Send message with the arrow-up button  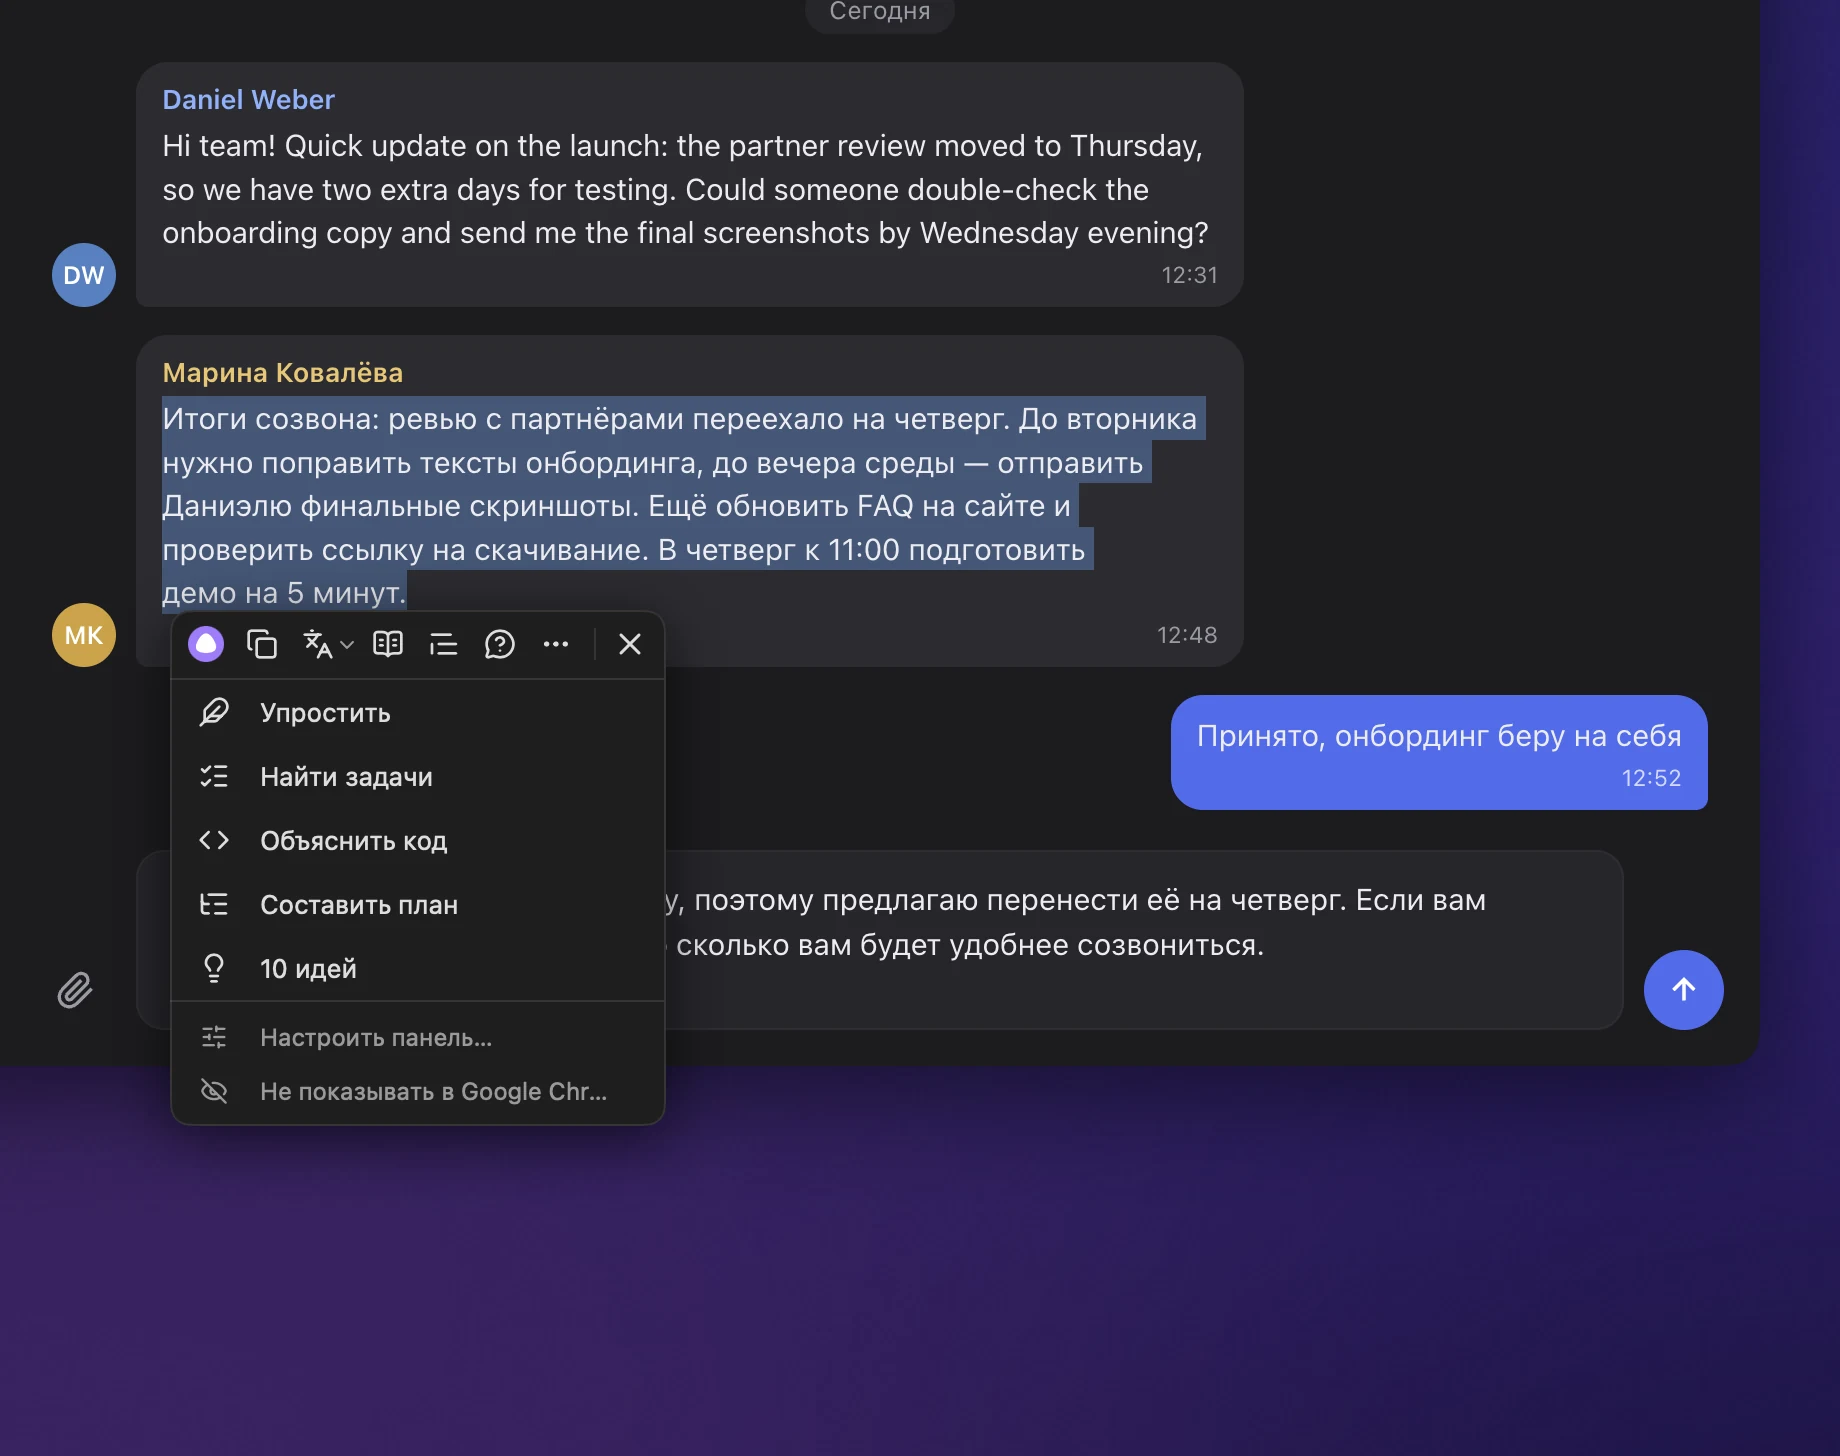click(x=1684, y=990)
